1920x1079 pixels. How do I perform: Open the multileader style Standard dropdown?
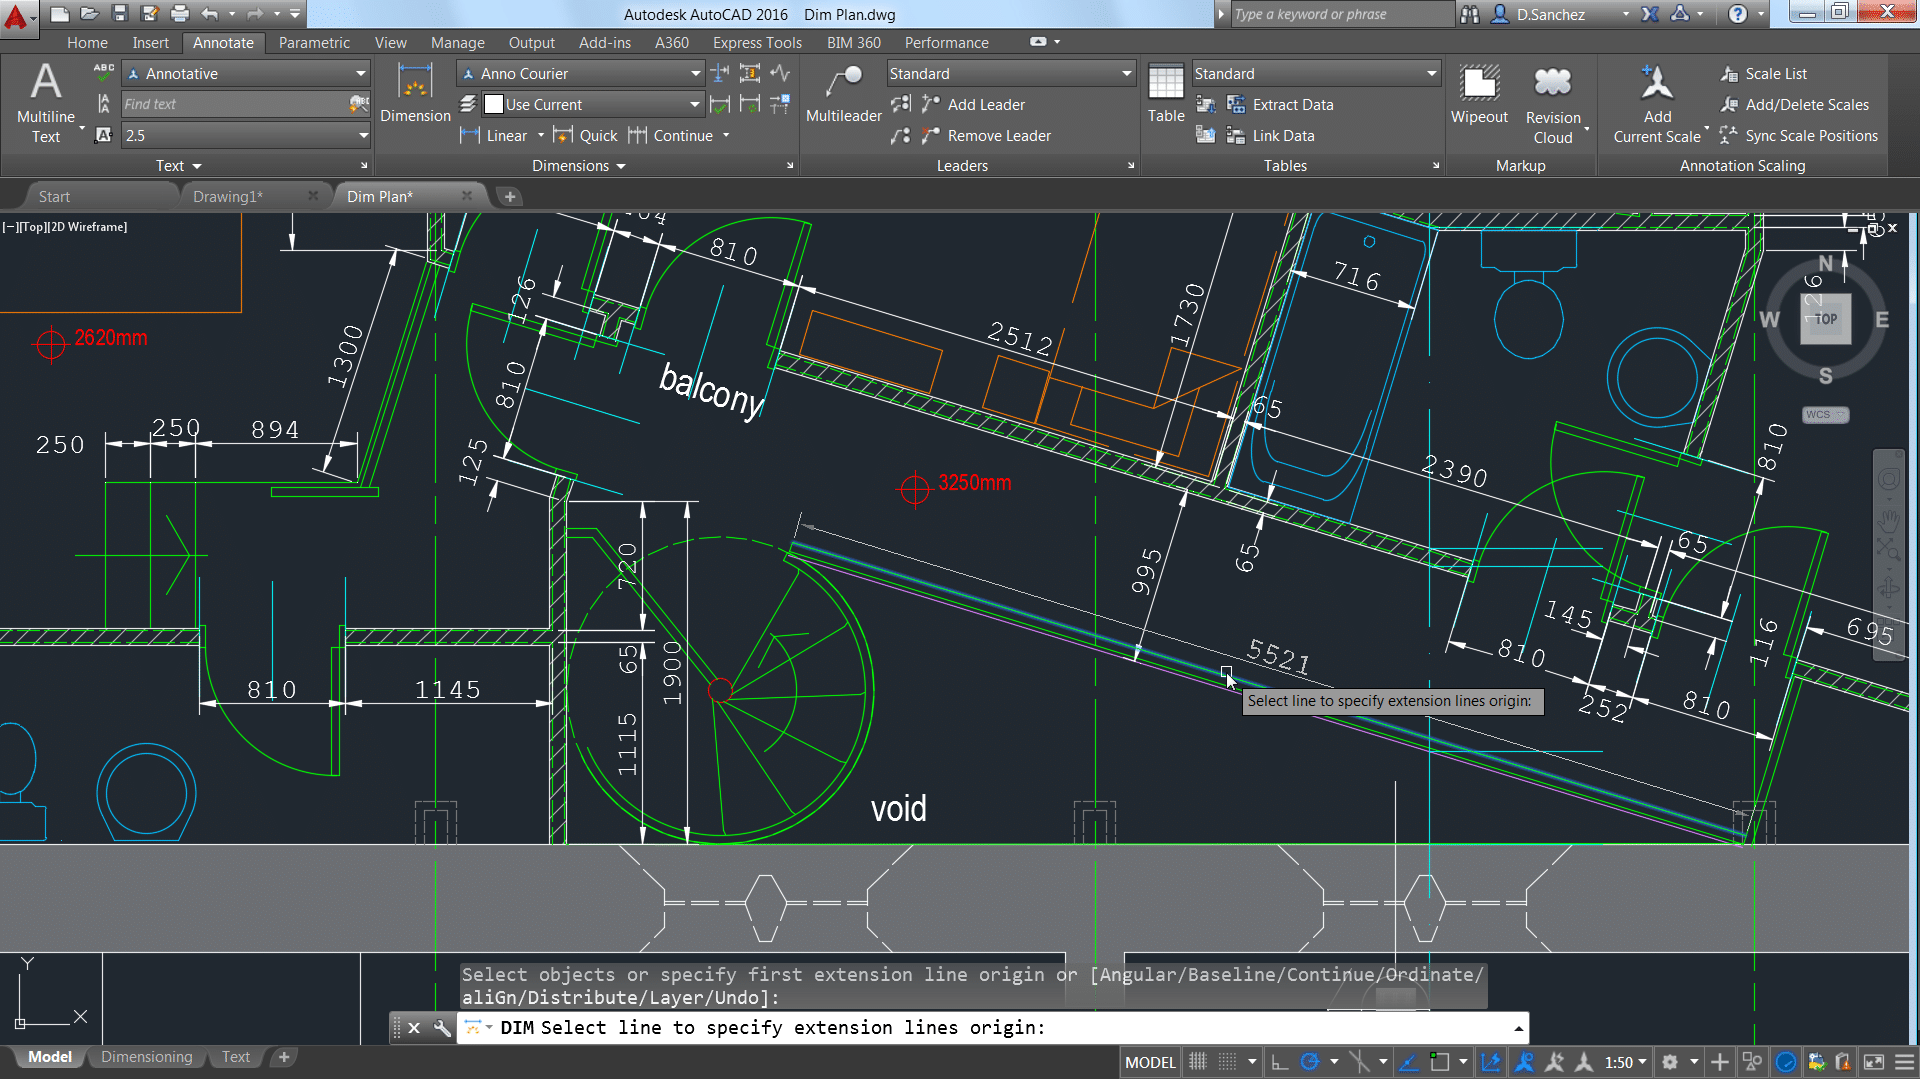click(x=1011, y=73)
